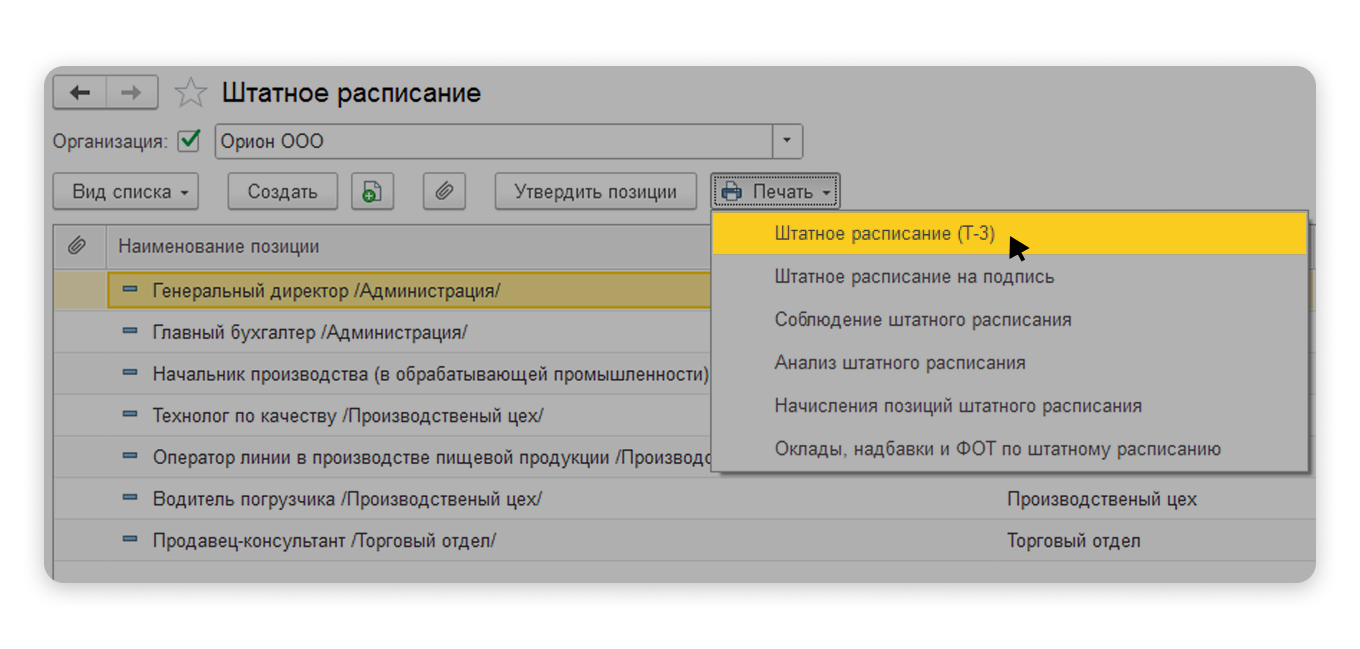Add page to favorites with star icon
Image resolution: width=1360 pixels, height=649 pixels.
(190, 93)
